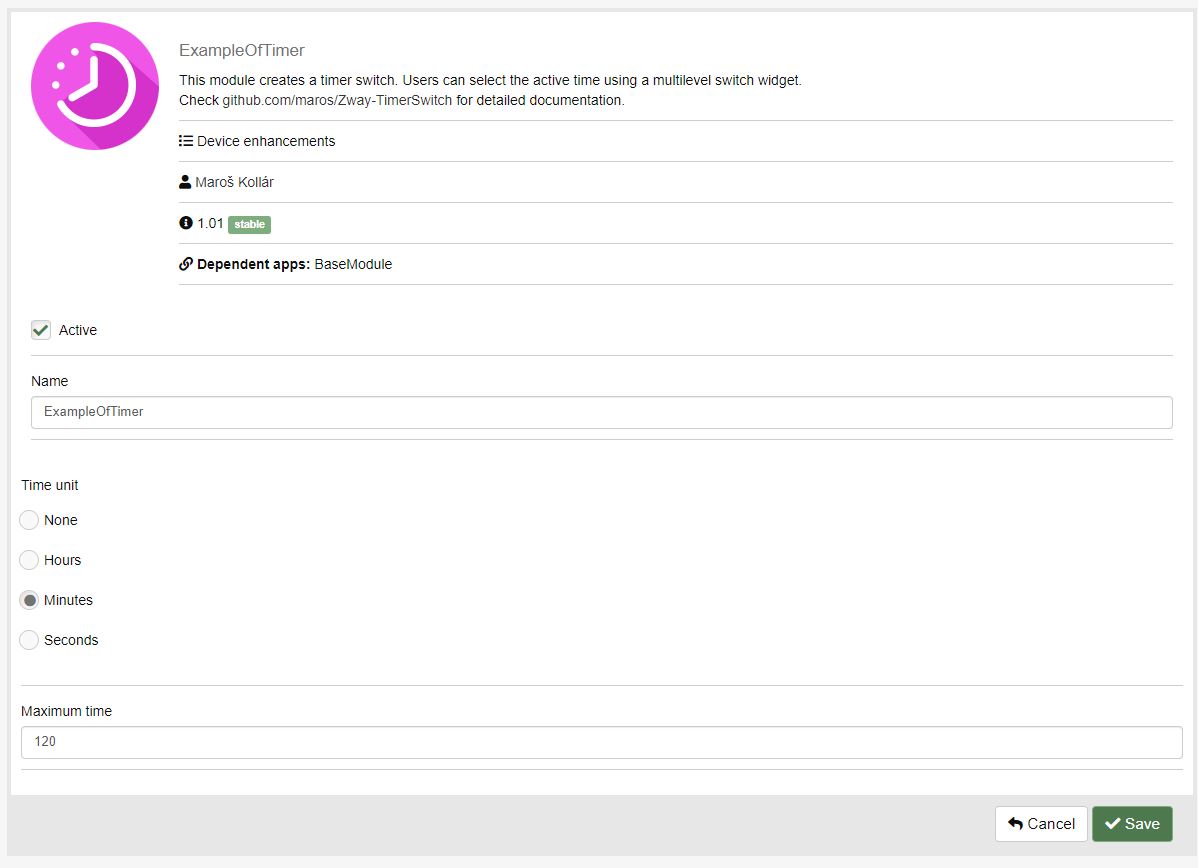1198x868 pixels.
Task: Click the ExampleOfTimer heading title
Action: click(242, 50)
